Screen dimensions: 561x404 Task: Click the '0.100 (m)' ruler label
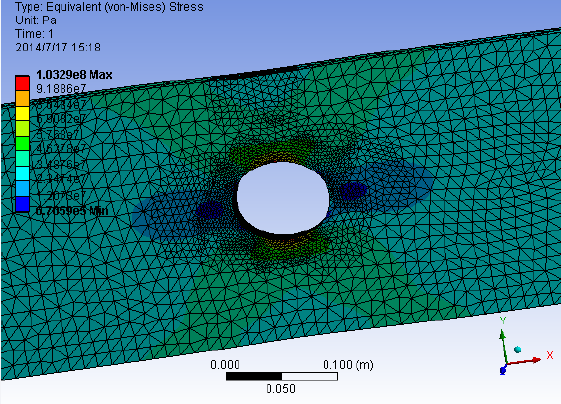348,365
